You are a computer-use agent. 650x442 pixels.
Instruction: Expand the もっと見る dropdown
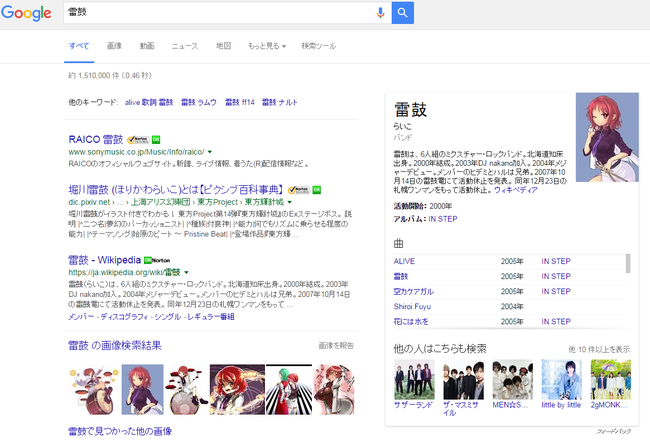click(267, 46)
